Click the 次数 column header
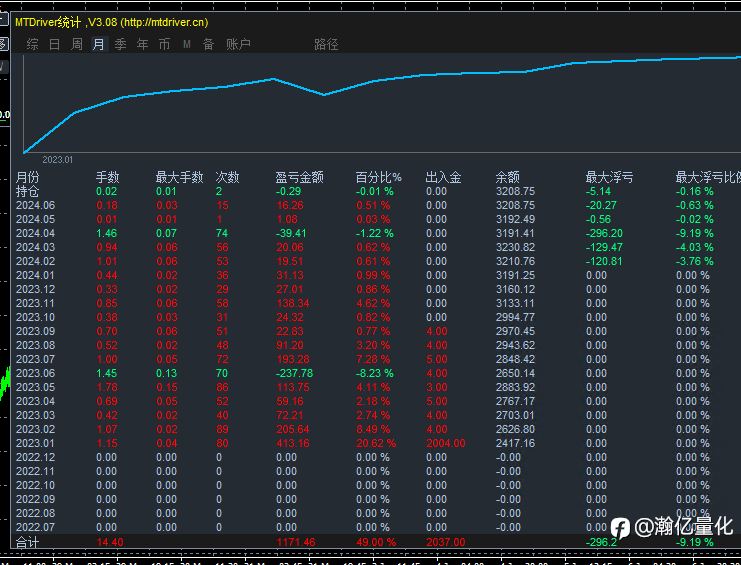The height and width of the screenshot is (565, 741). [x=227, y=177]
